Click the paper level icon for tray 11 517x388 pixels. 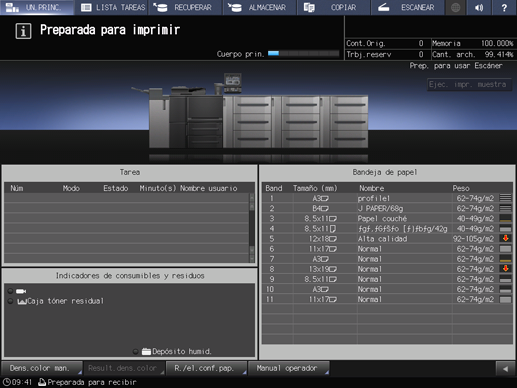point(505,299)
